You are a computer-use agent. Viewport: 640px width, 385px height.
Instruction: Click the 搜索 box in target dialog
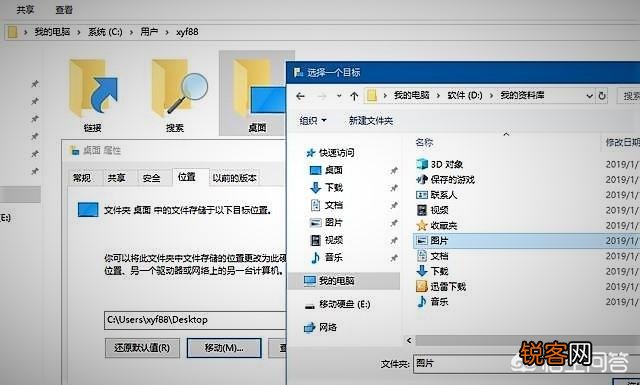coord(629,96)
